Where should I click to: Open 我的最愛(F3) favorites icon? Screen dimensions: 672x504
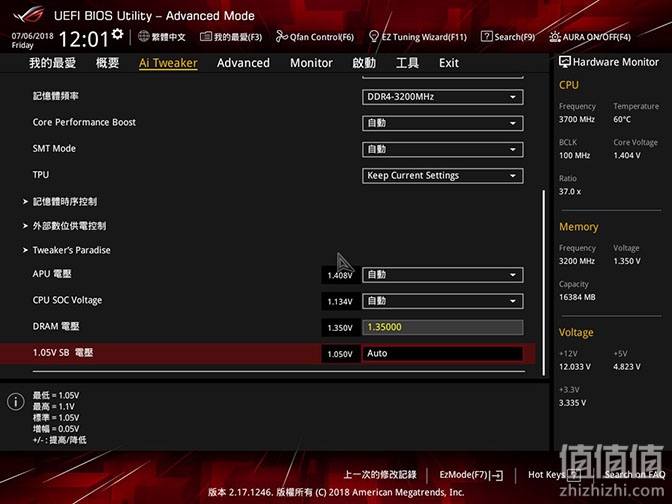(x=206, y=36)
